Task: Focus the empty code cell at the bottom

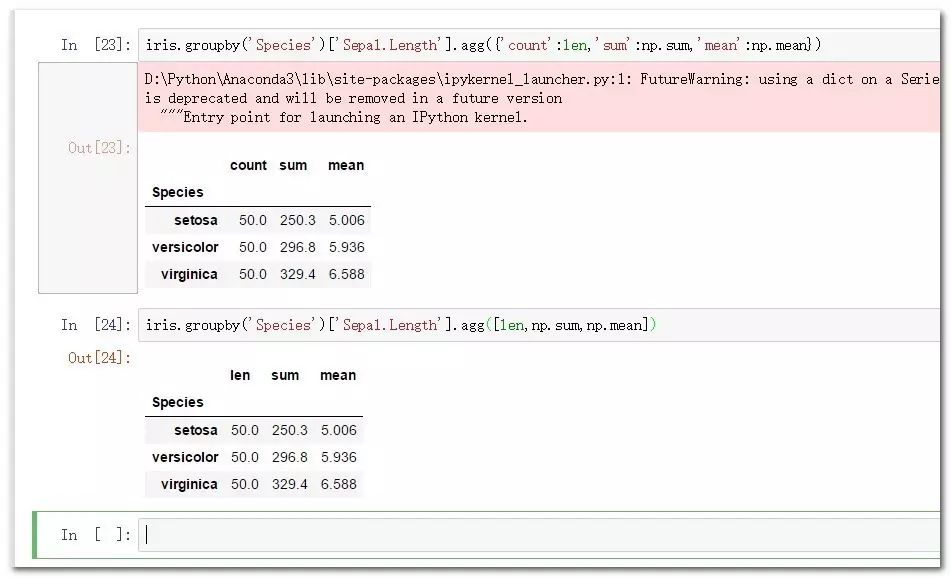Action: (x=539, y=534)
